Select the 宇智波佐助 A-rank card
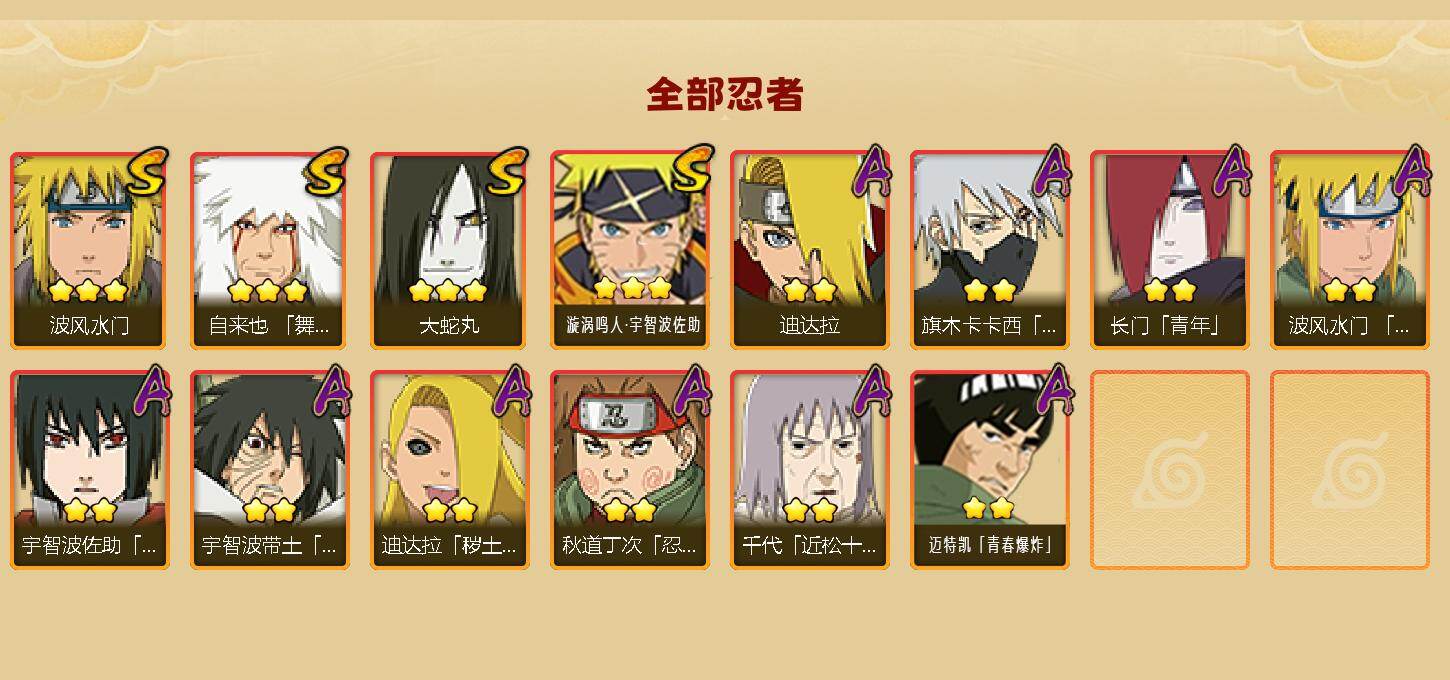The height and width of the screenshot is (680, 1450). click(89, 470)
